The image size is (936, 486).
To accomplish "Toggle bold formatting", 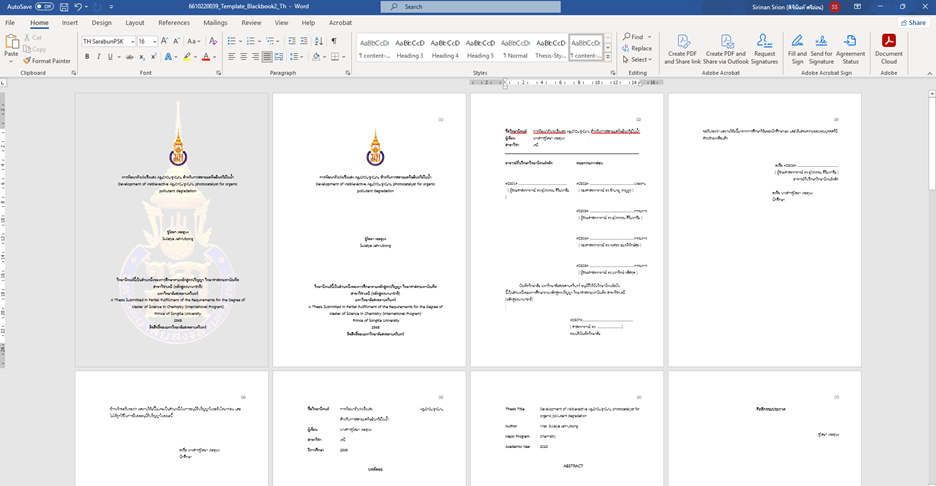I will pos(87,57).
